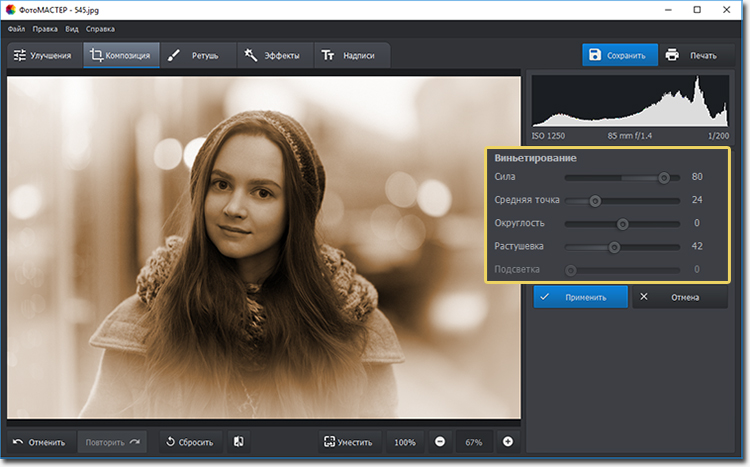Apply vignette with the Применить button

580,297
